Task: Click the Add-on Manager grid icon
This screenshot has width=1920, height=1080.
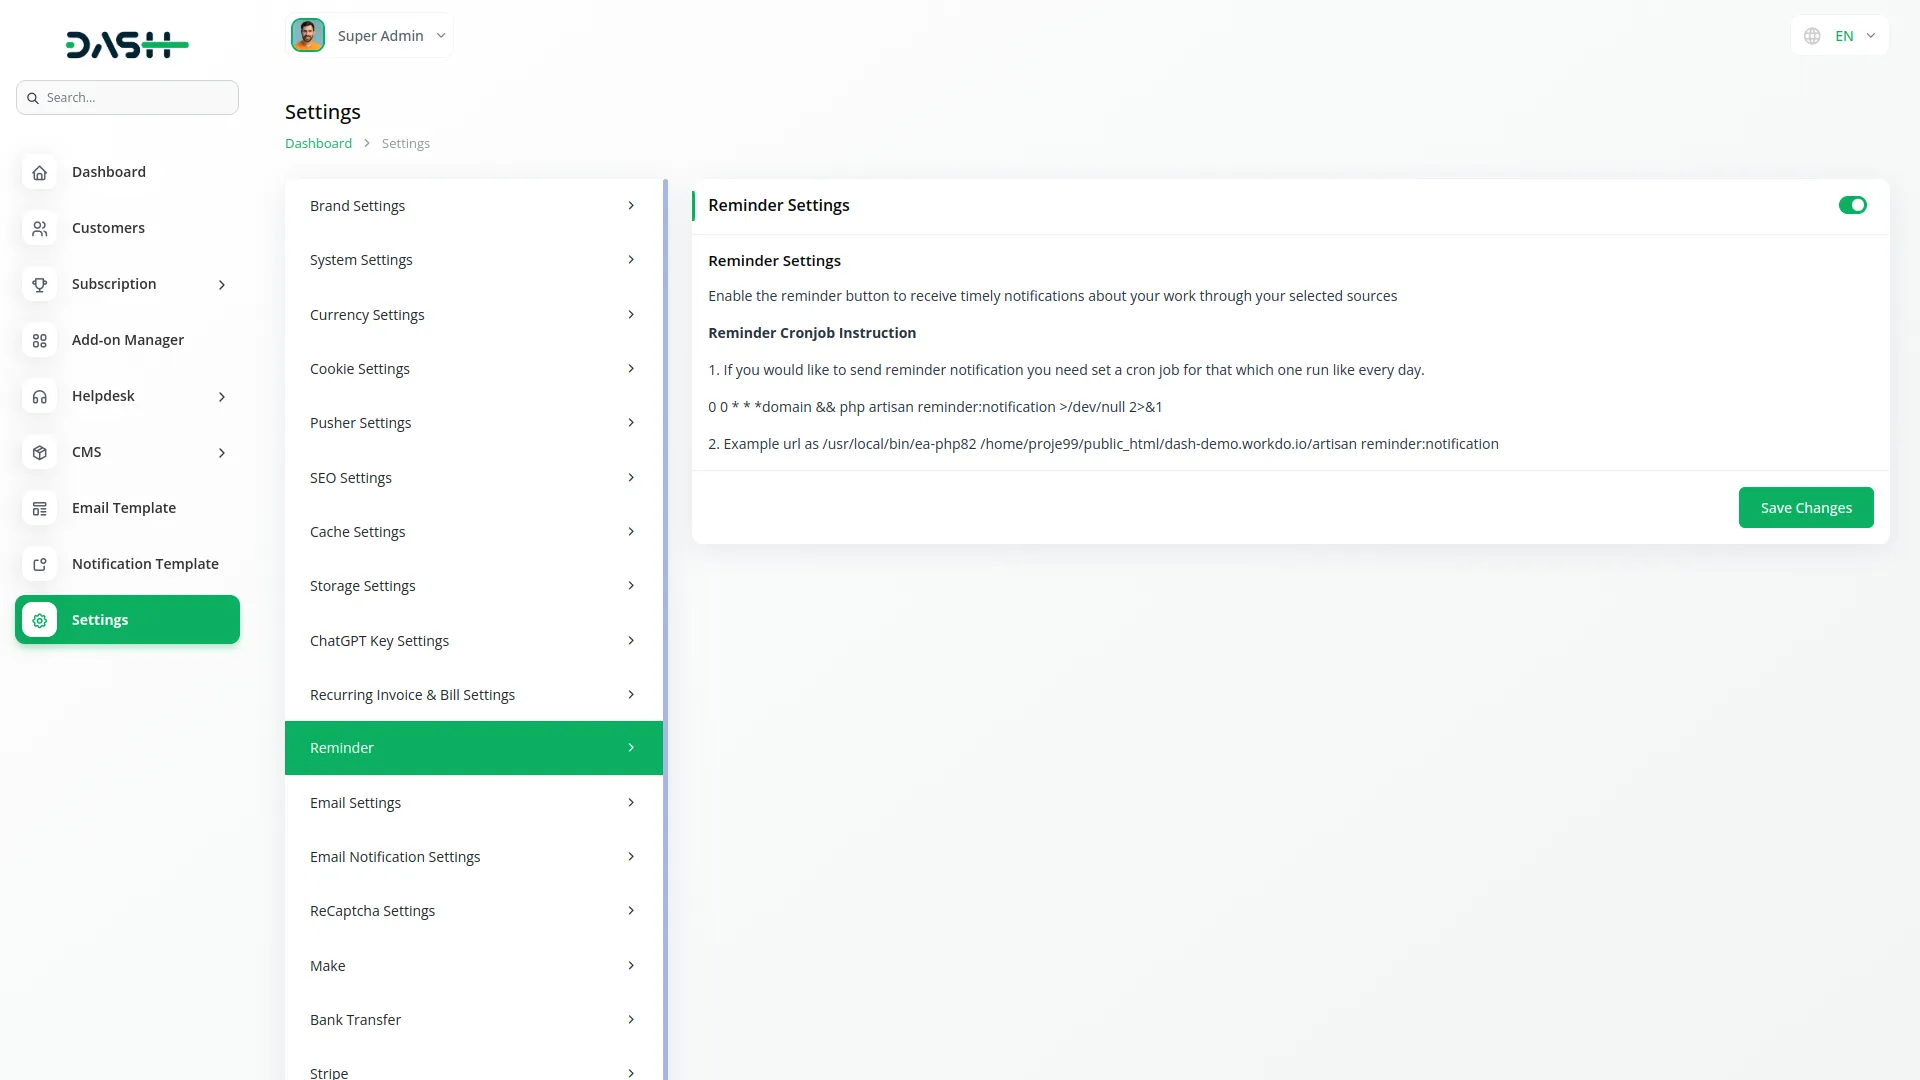Action: click(x=39, y=341)
